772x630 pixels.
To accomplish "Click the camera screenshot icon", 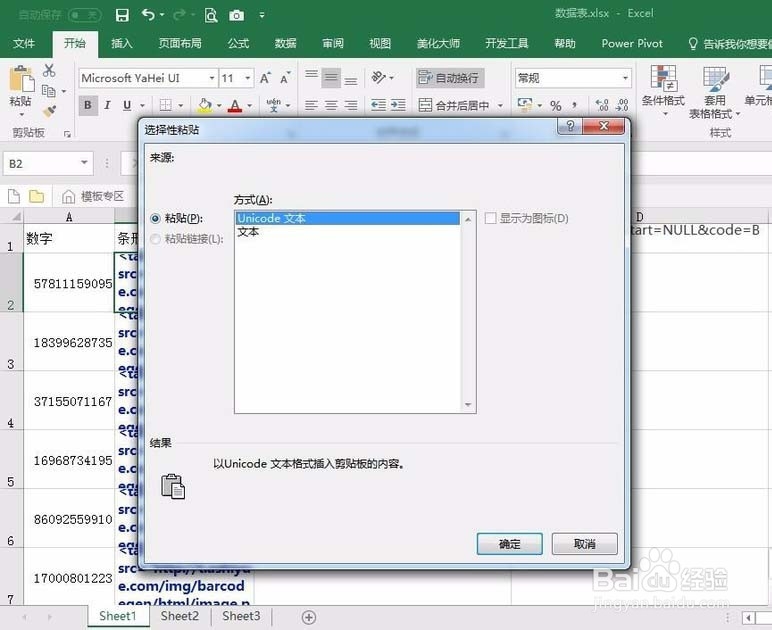I will pyautogui.click(x=236, y=15).
